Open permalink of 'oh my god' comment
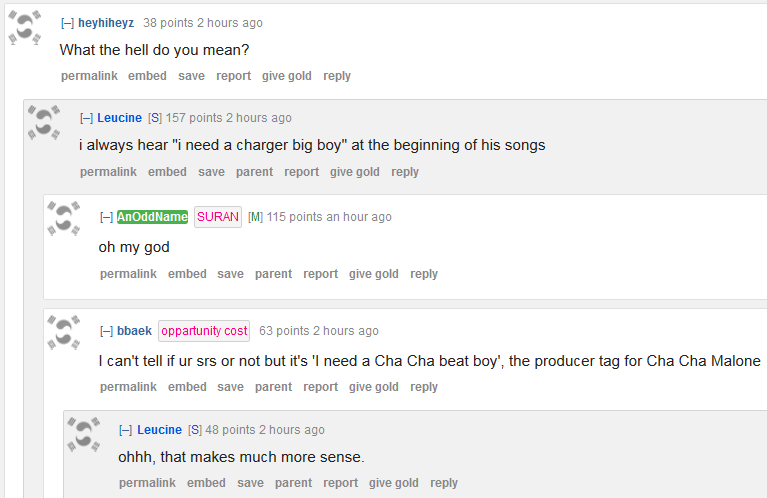 pyautogui.click(x=128, y=274)
